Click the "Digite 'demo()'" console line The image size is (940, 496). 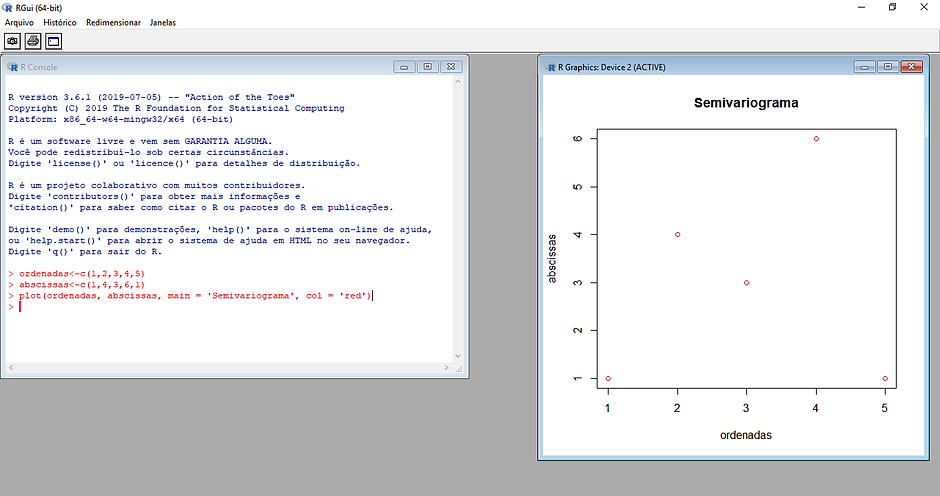coord(220,230)
